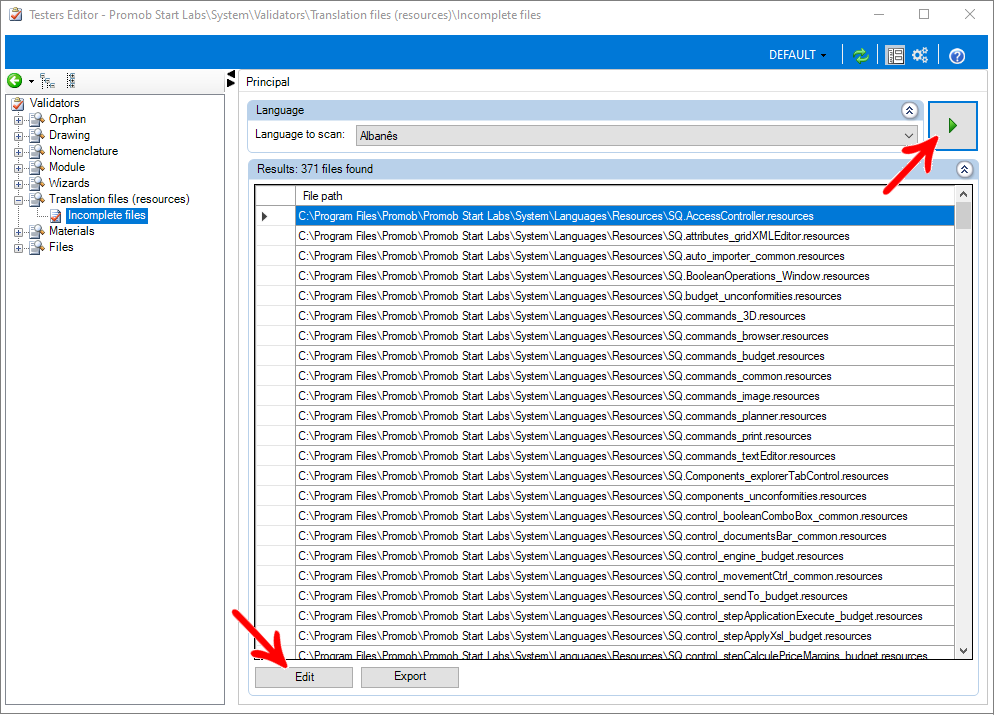Click the Export button
Image resolution: width=994 pixels, height=715 pixels.
pos(410,677)
